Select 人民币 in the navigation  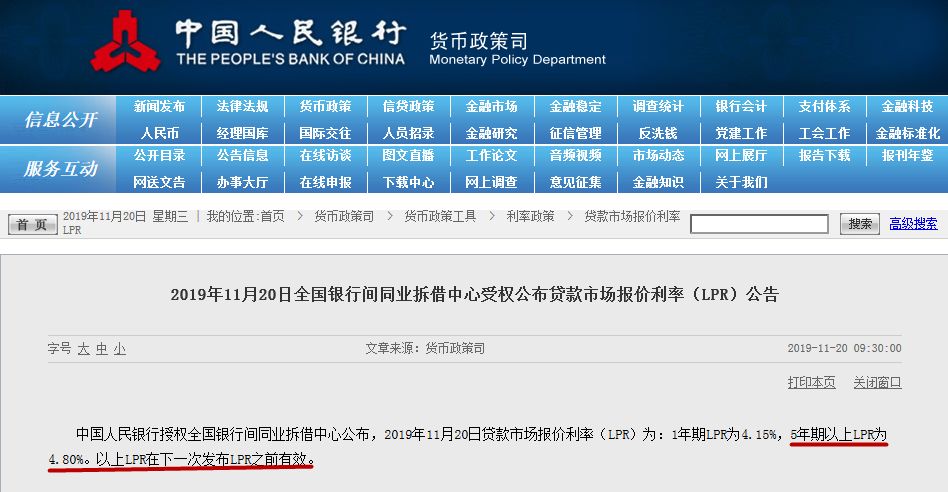click(x=160, y=133)
